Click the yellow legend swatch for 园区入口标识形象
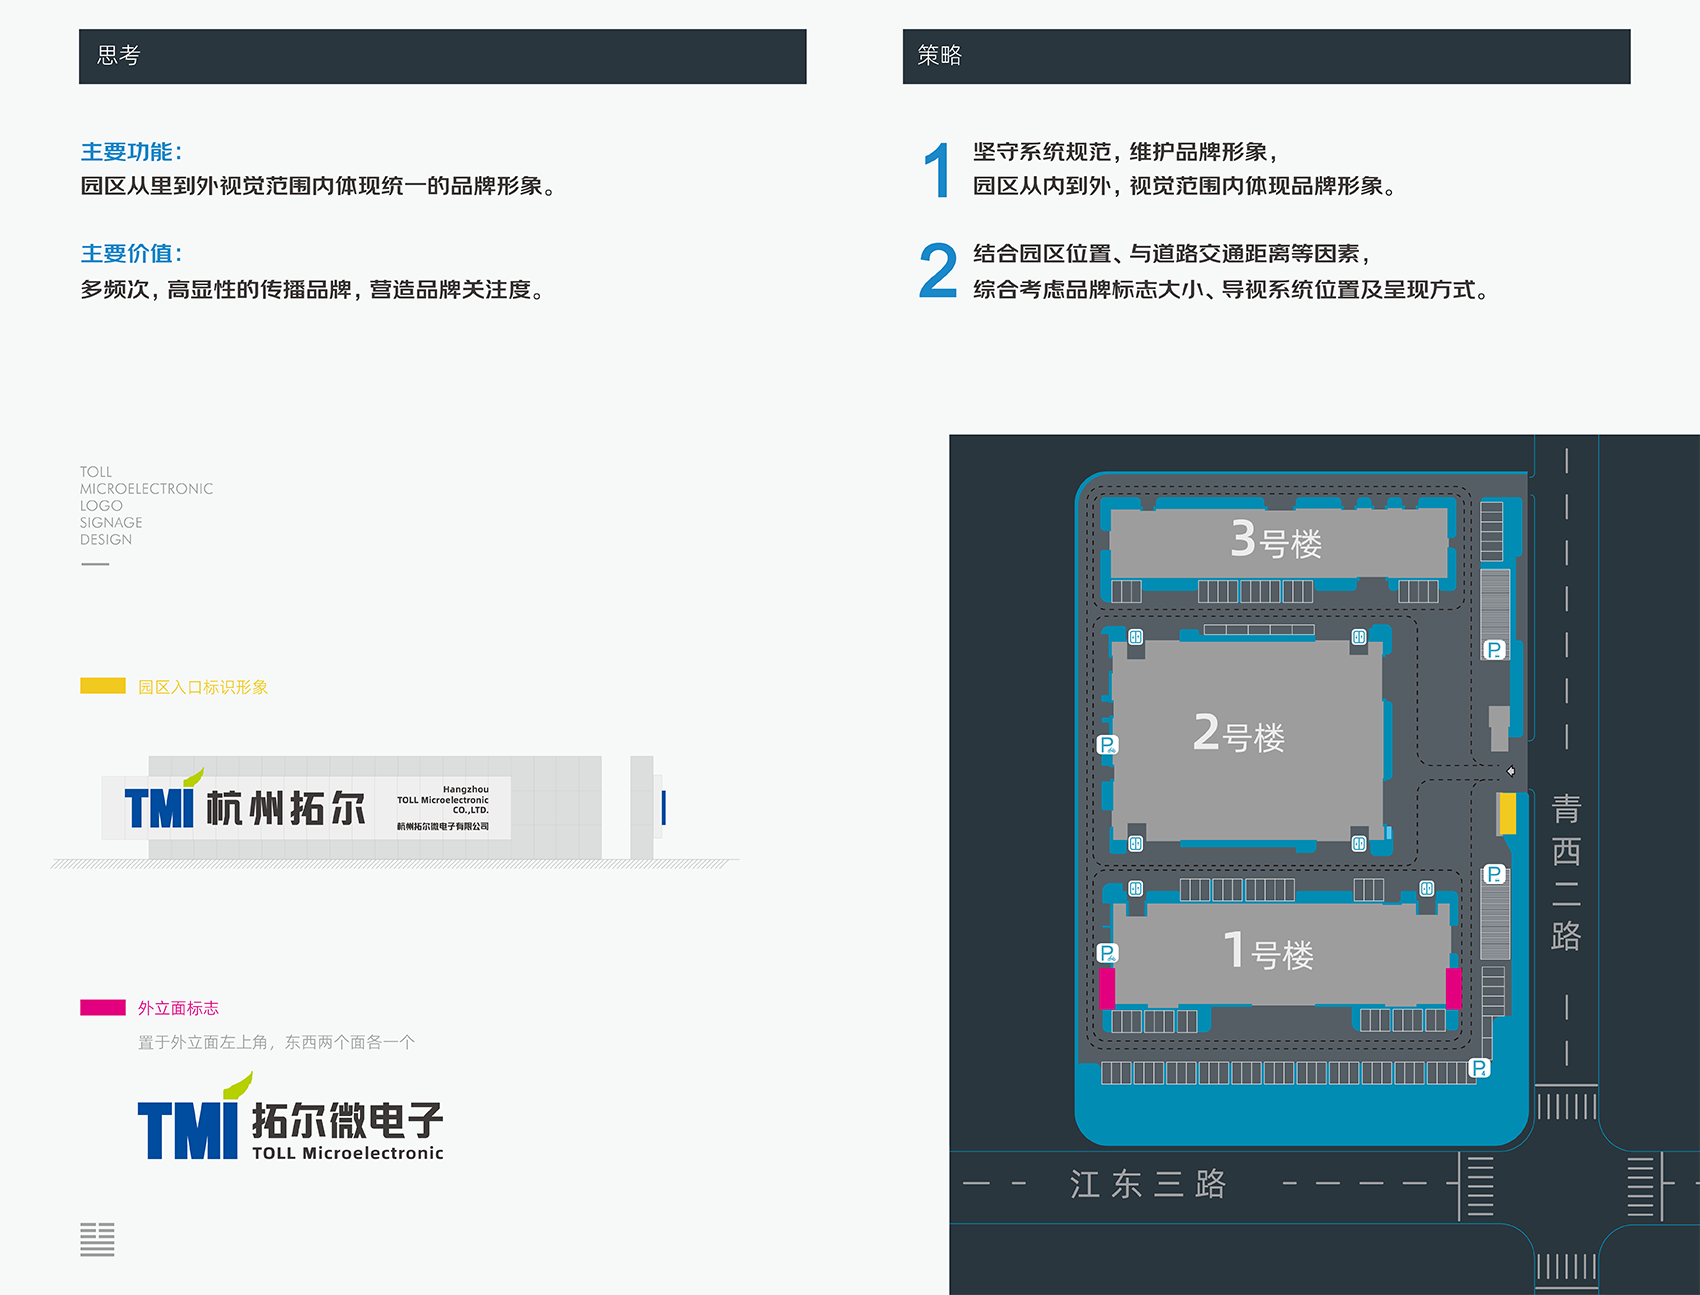The width and height of the screenshot is (1700, 1295). [x=103, y=686]
